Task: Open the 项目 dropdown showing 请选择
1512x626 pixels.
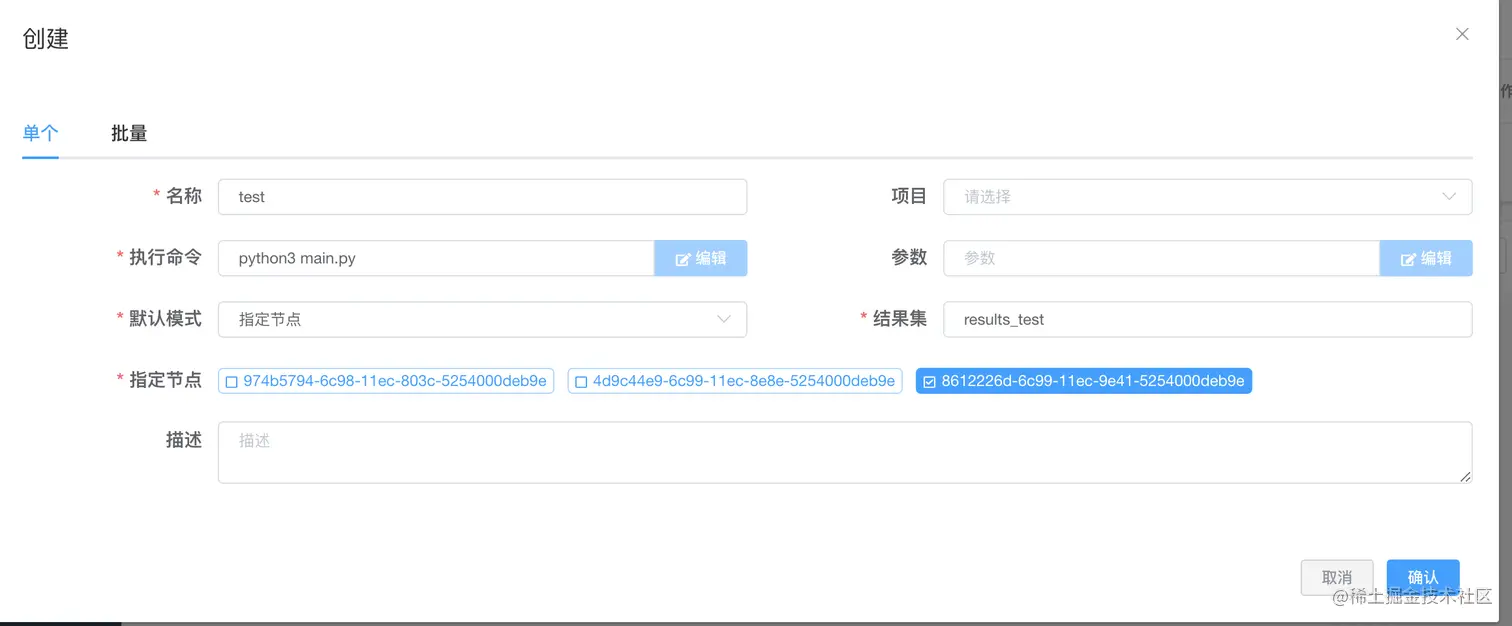Action: (x=1208, y=197)
